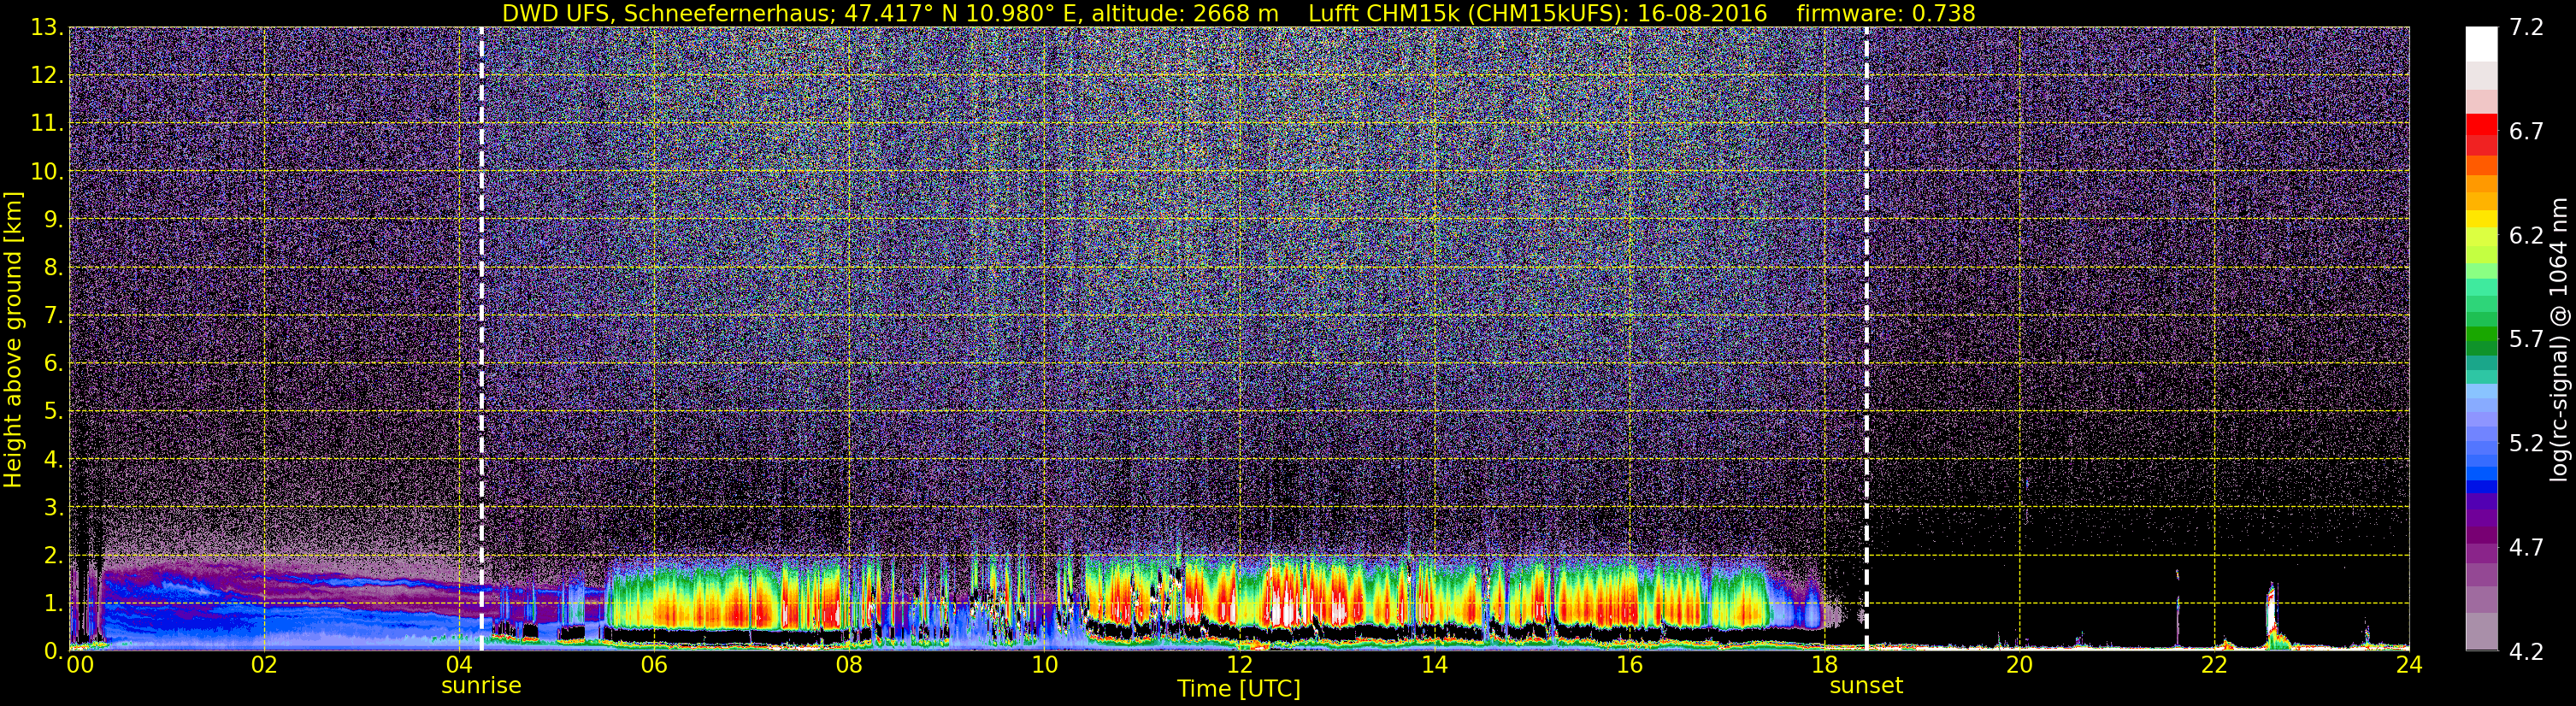2576x706 pixels.
Task: Click the time tick label '12'
Action: pyautogui.click(x=1239, y=665)
